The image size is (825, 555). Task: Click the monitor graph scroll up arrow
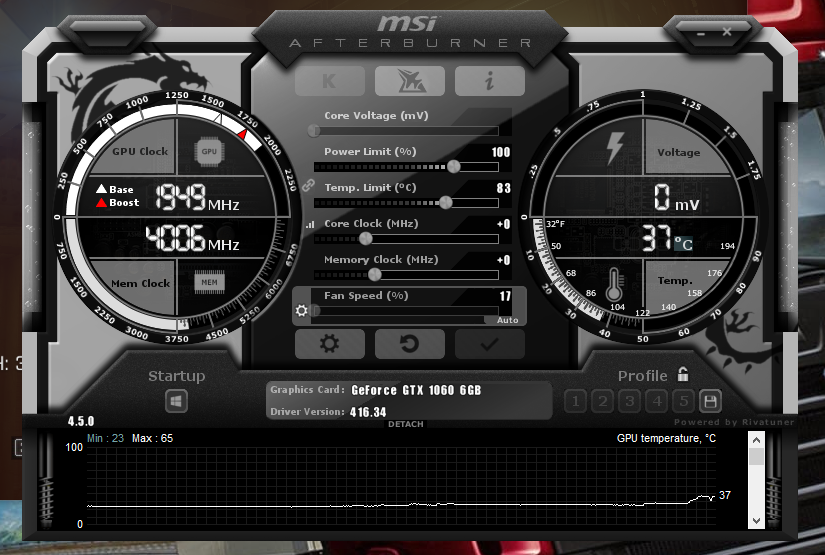pos(756,440)
